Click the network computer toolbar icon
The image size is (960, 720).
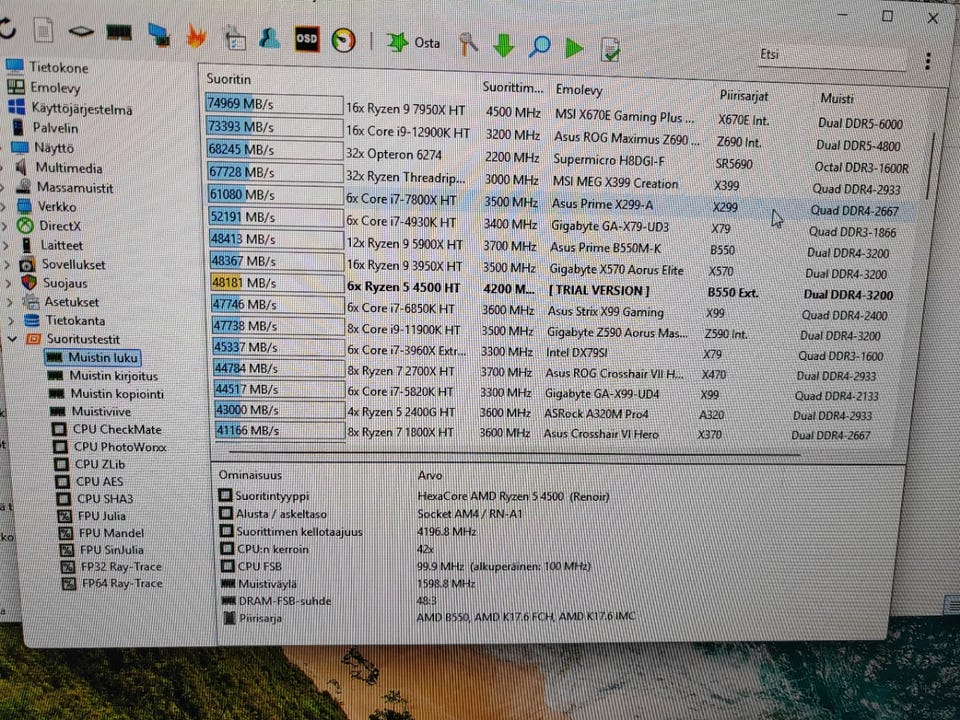pyautogui.click(x=159, y=34)
